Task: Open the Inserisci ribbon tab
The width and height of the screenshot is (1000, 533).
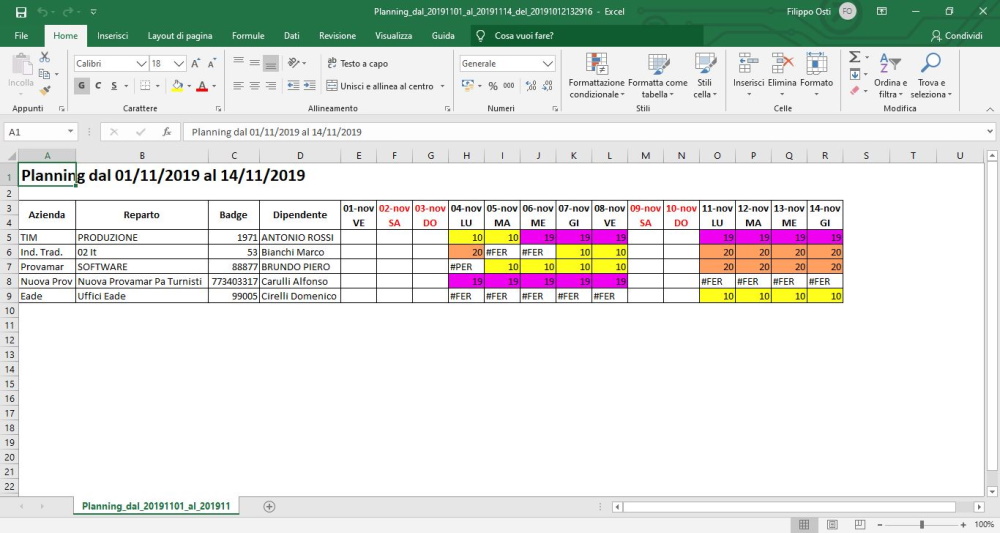Action: pyautogui.click(x=112, y=36)
